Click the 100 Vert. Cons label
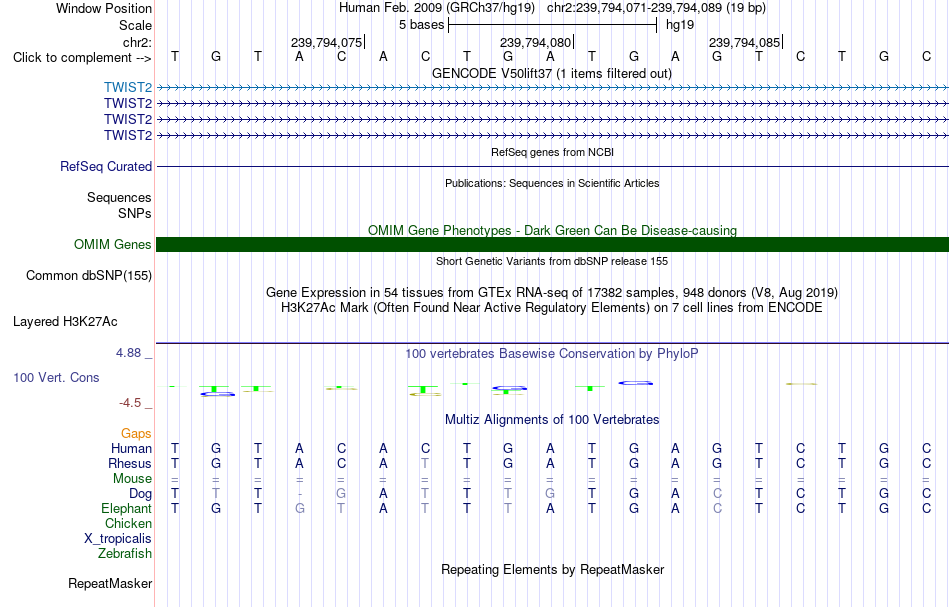950x607 pixels. tap(56, 377)
